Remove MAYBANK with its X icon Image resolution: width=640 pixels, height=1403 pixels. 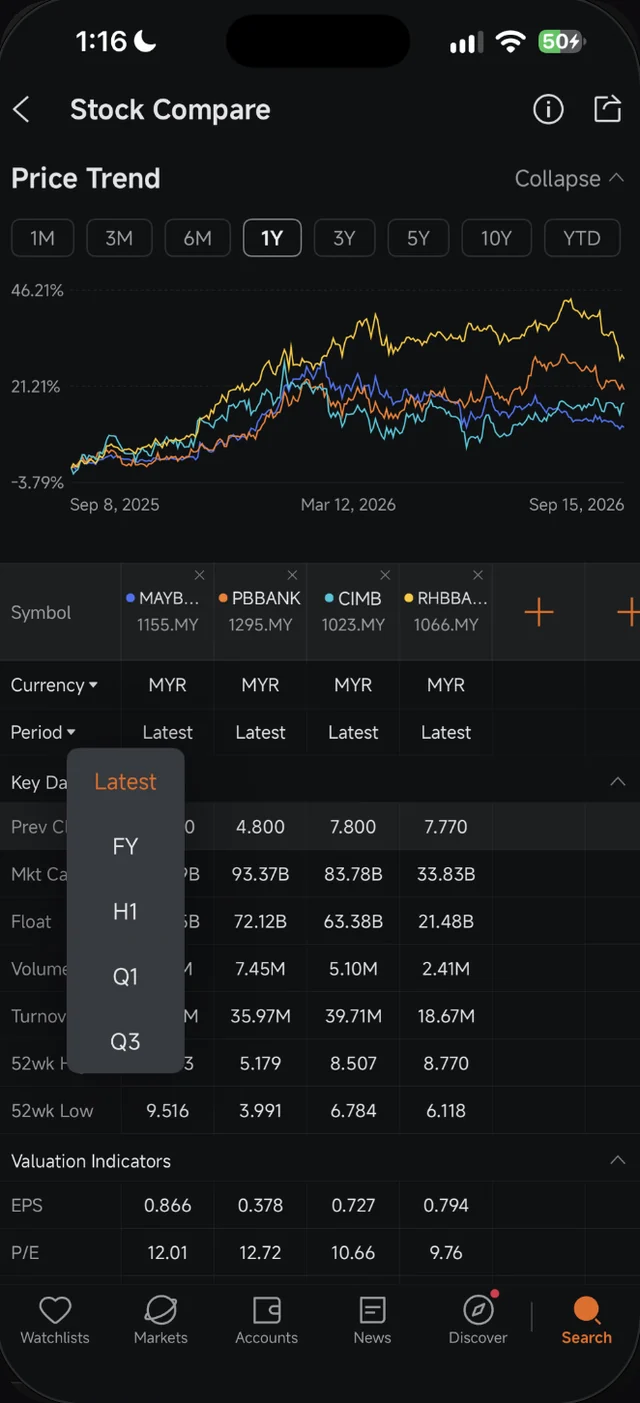point(199,575)
